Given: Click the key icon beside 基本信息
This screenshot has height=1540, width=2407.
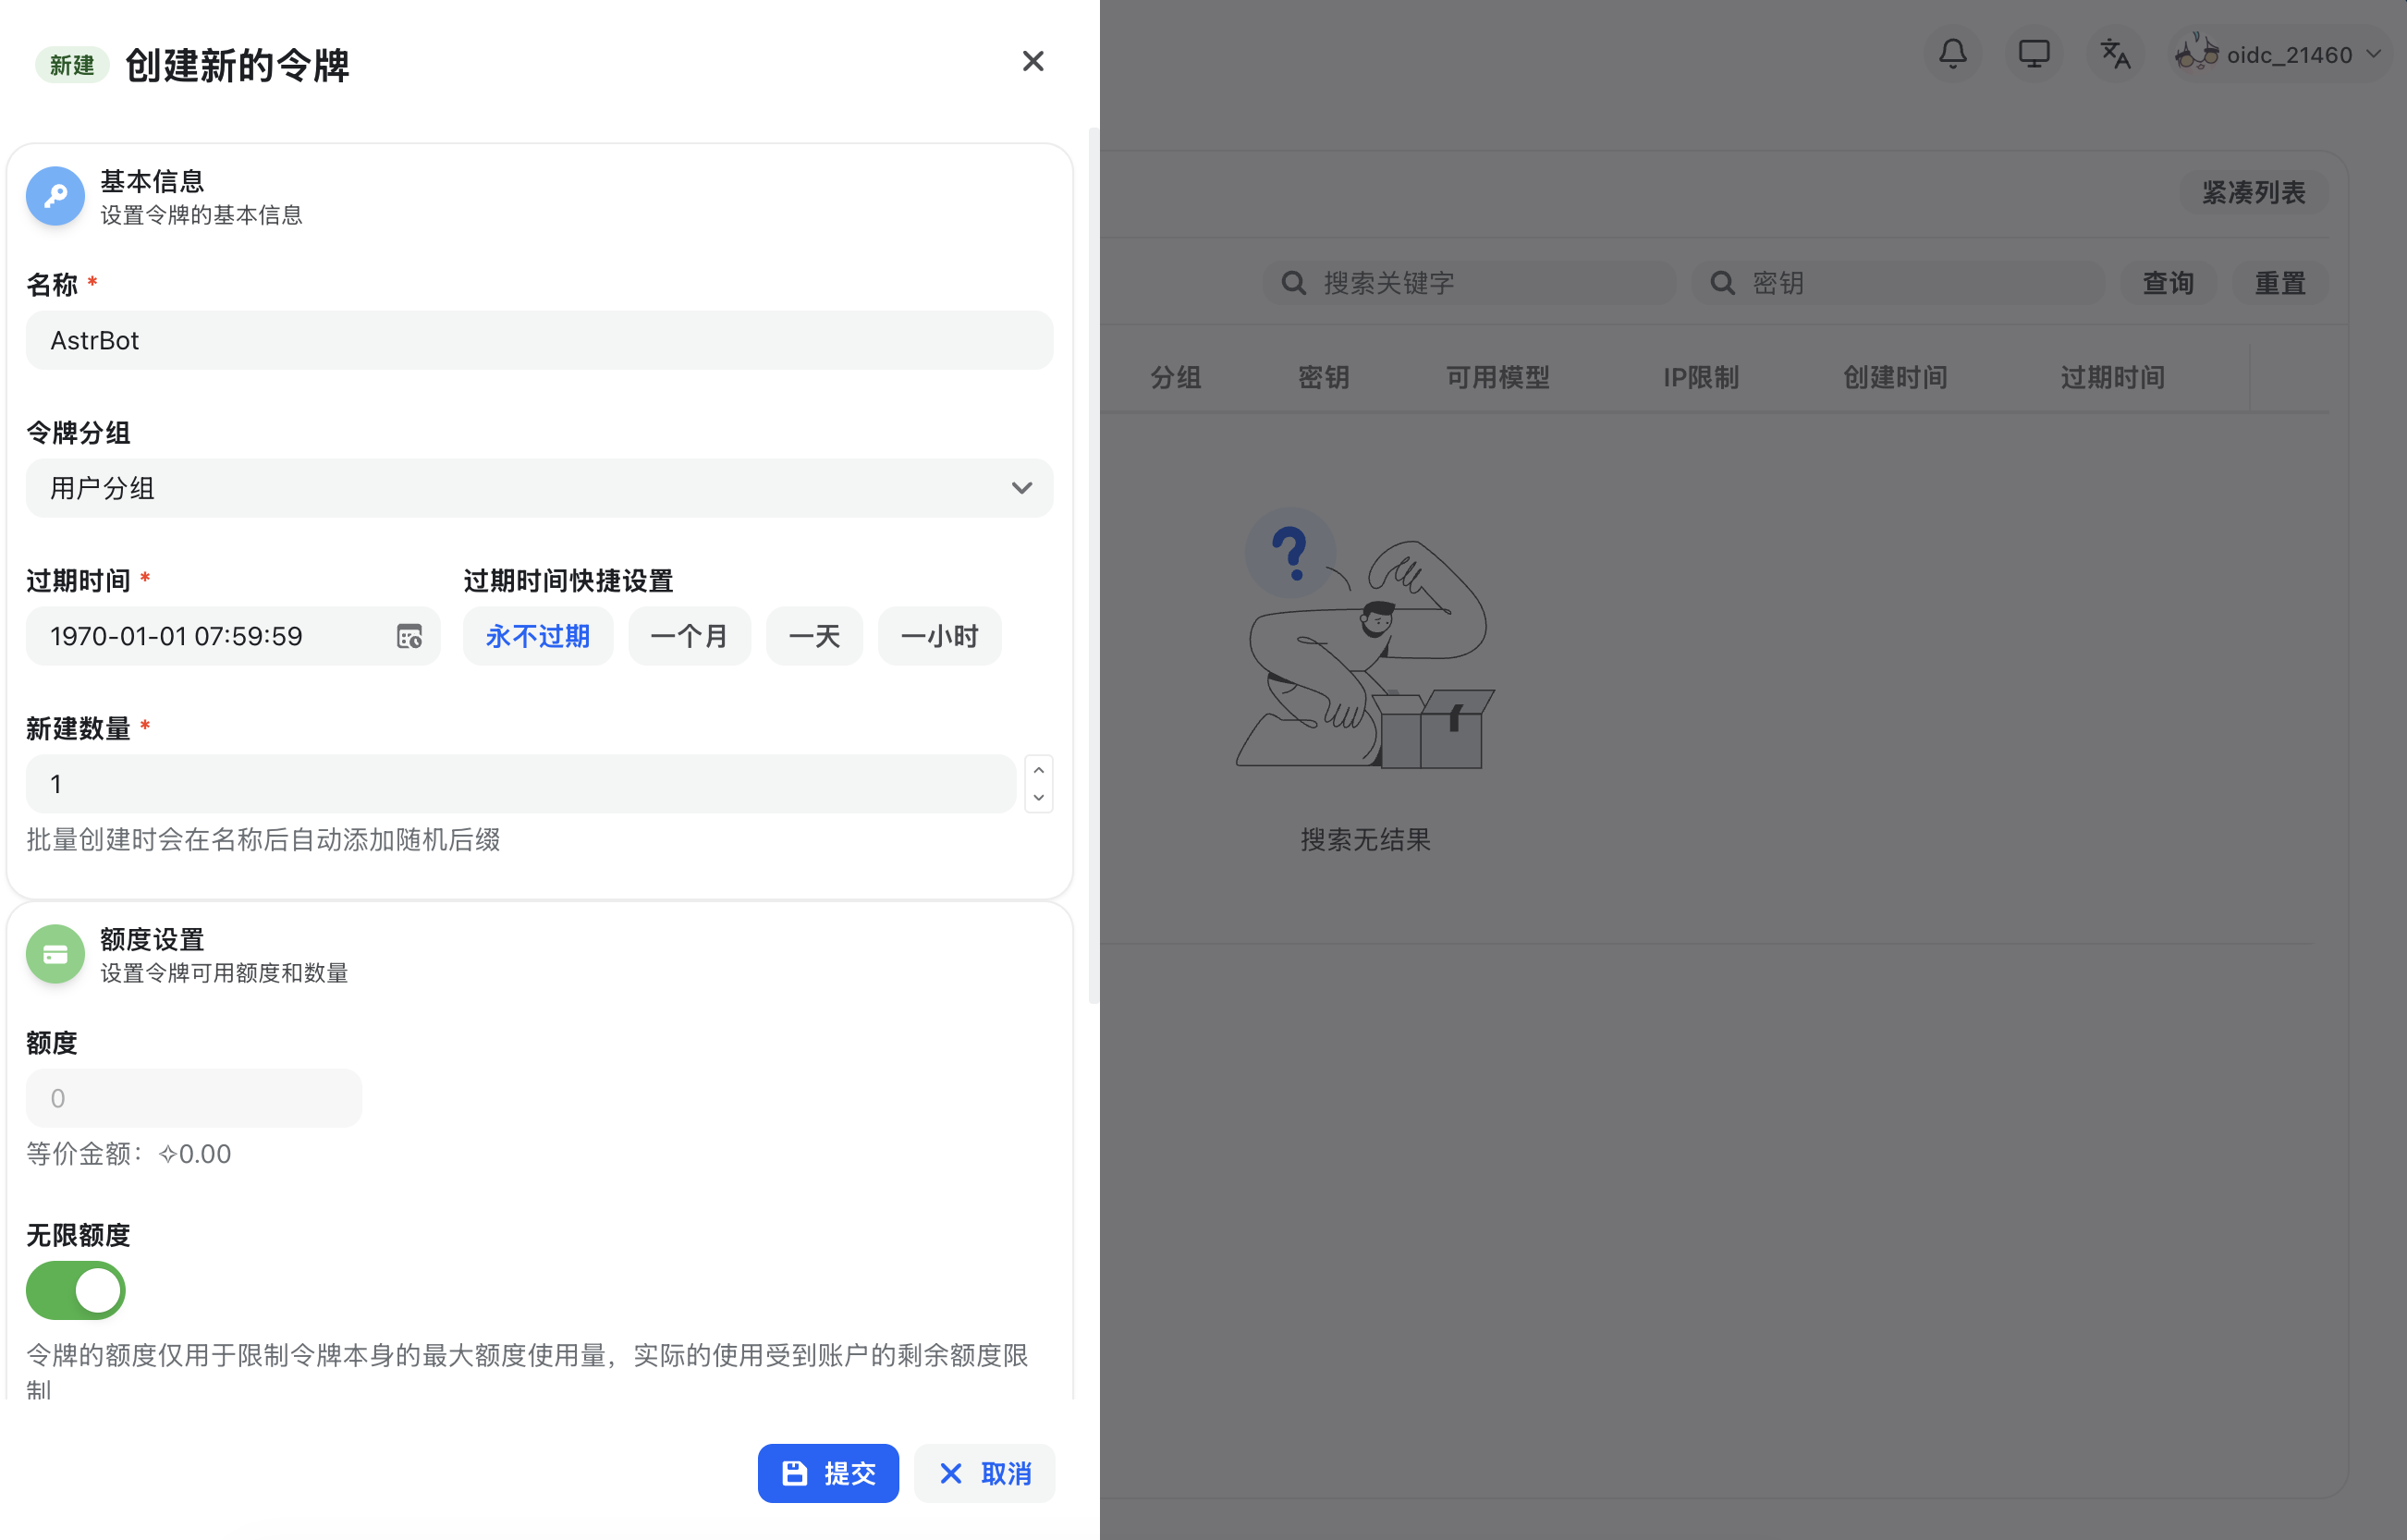Looking at the screenshot, I should [54, 196].
